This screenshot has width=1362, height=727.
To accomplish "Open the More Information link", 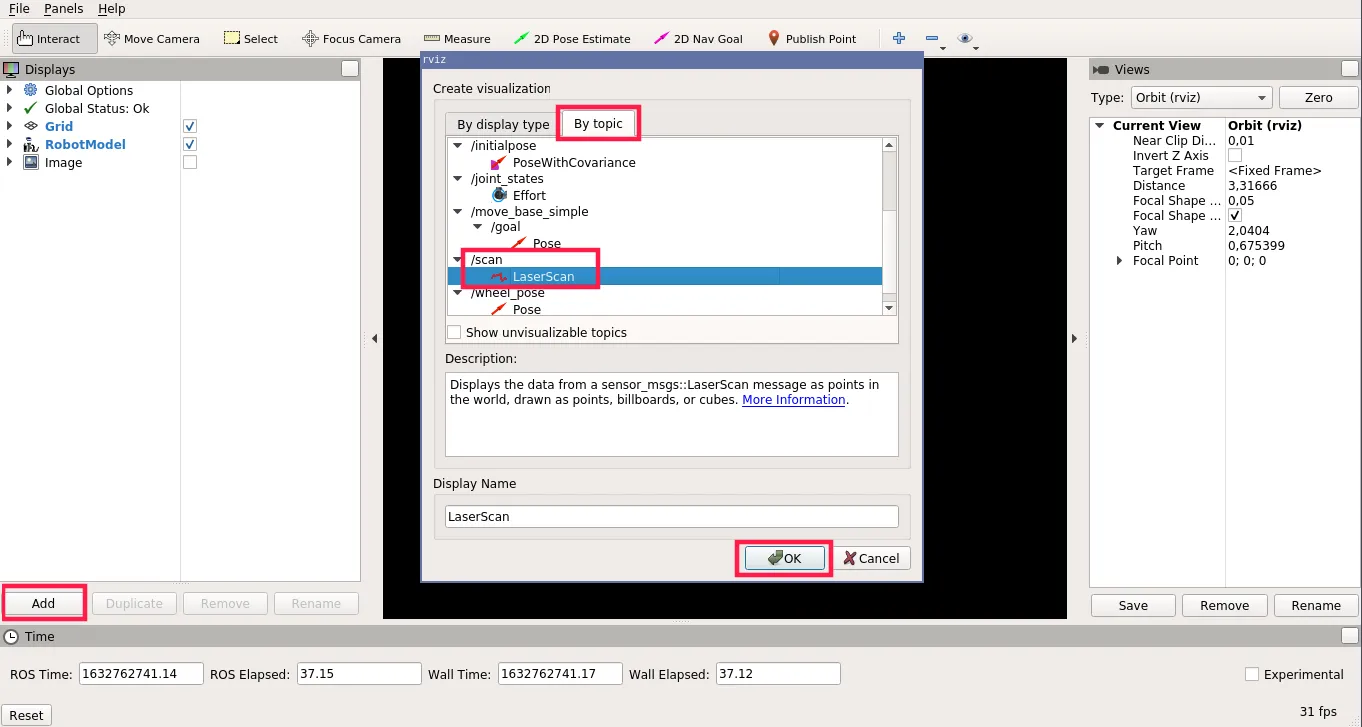I will pos(793,400).
